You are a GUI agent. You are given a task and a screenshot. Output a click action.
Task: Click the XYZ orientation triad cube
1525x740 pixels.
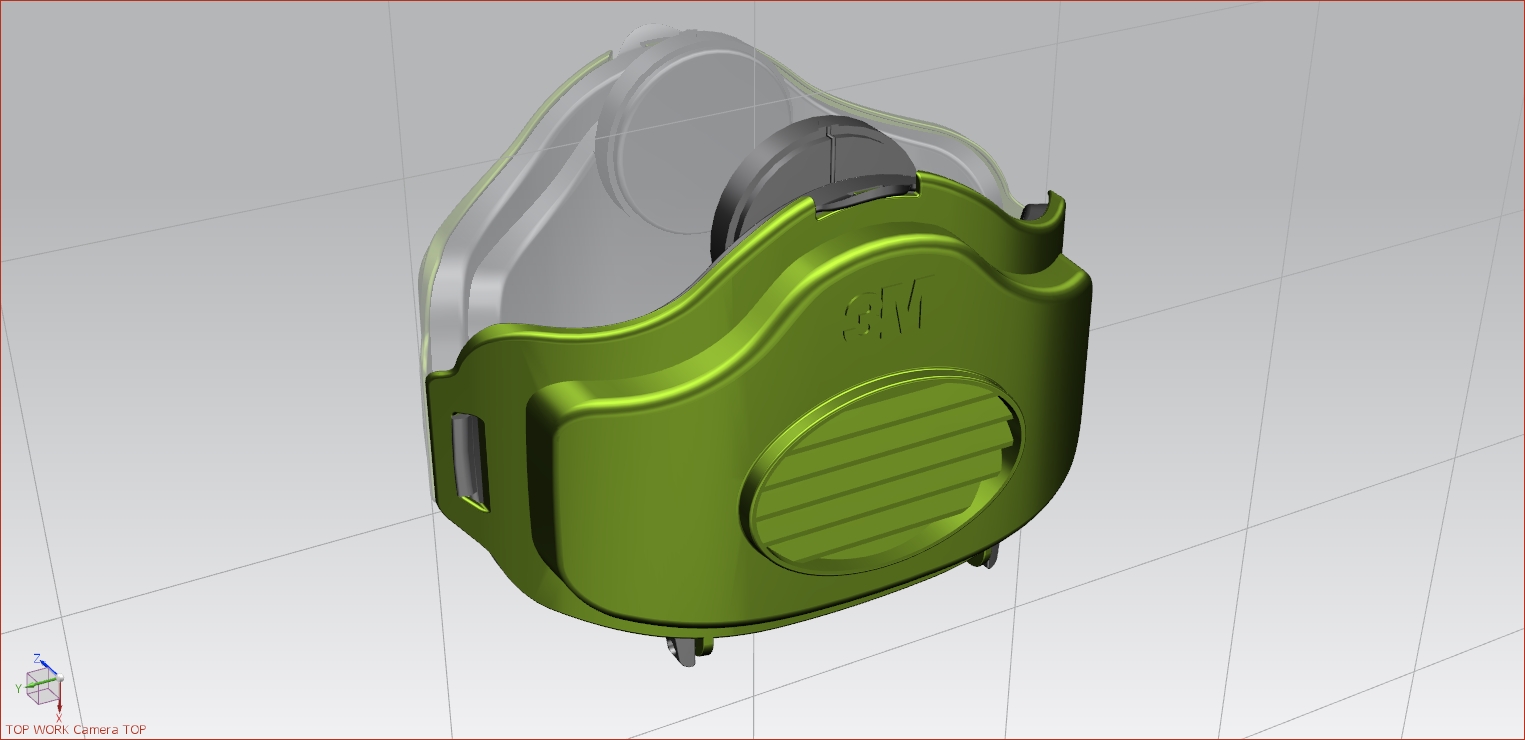(x=41, y=685)
